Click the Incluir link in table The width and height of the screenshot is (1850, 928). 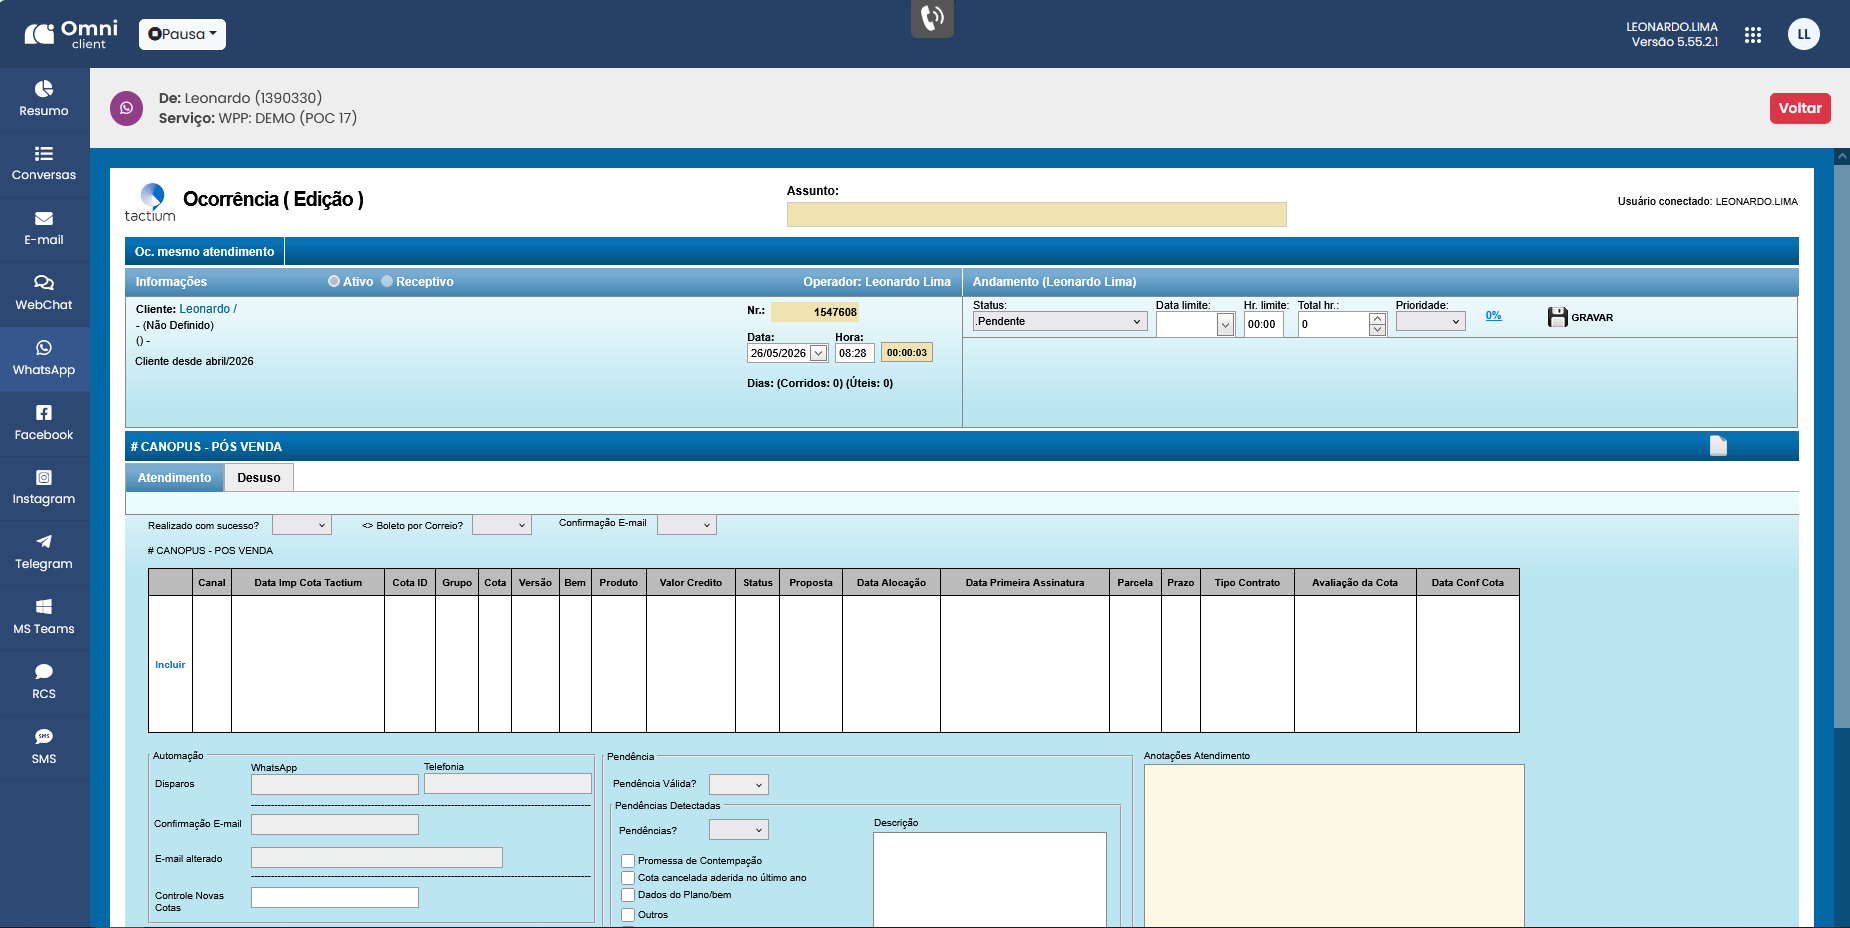pos(170,665)
